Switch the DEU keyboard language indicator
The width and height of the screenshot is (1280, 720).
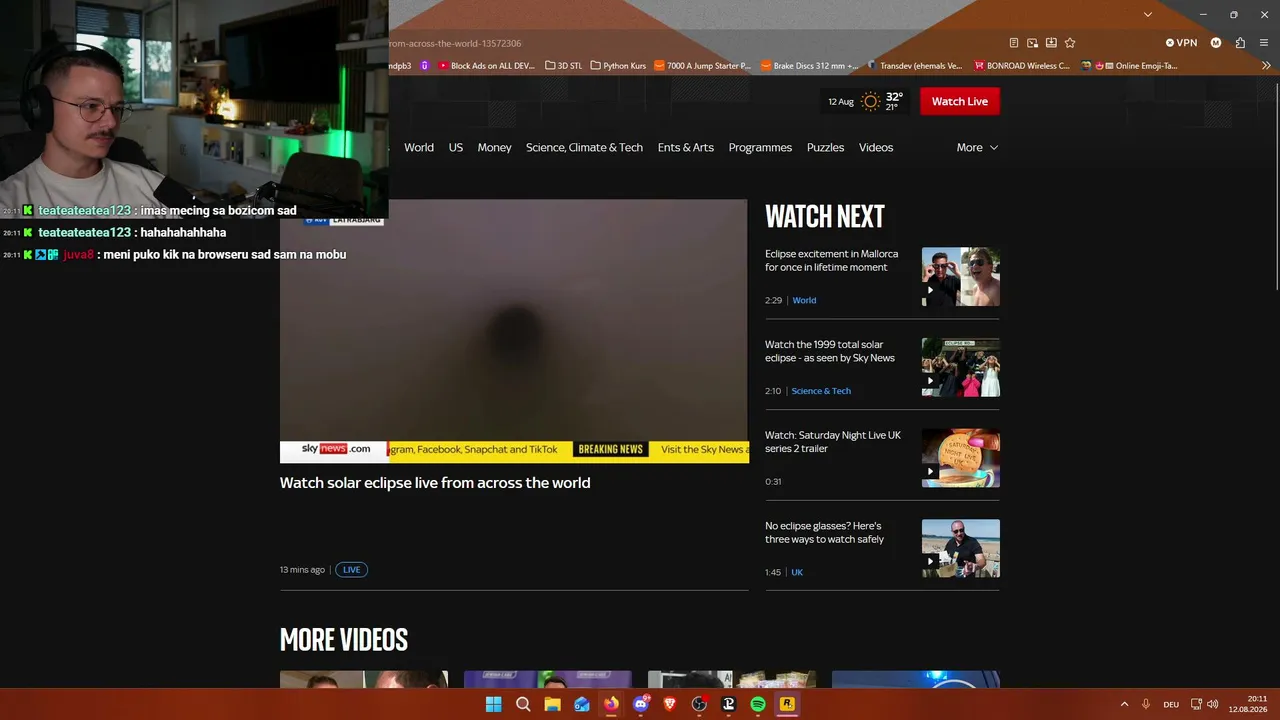[1171, 704]
